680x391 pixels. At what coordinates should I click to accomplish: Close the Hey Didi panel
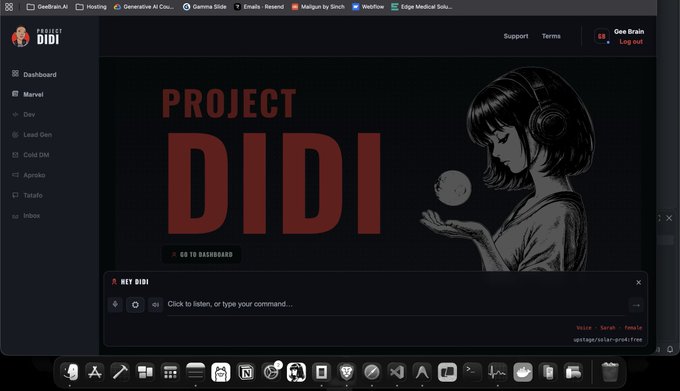point(638,282)
